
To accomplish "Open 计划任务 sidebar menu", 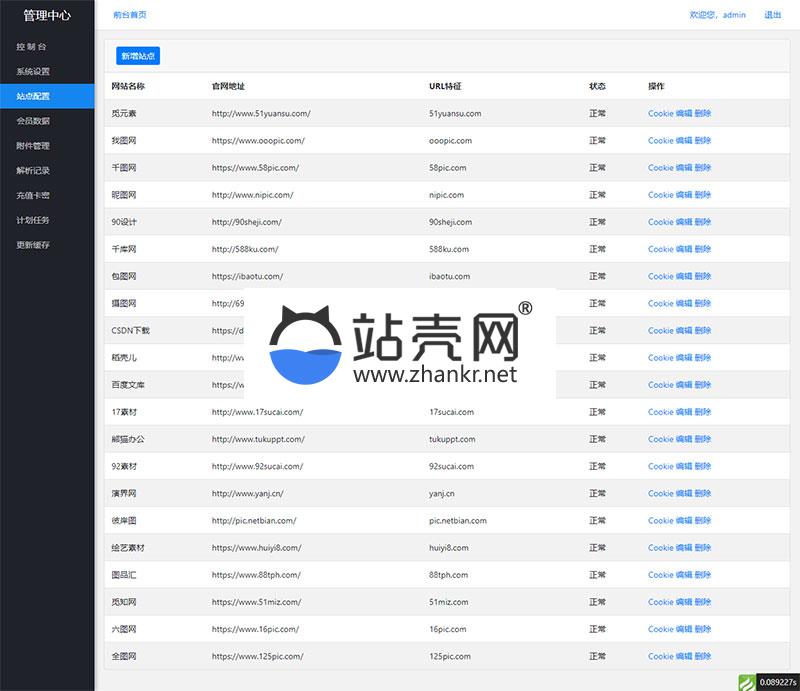I will click(33, 220).
